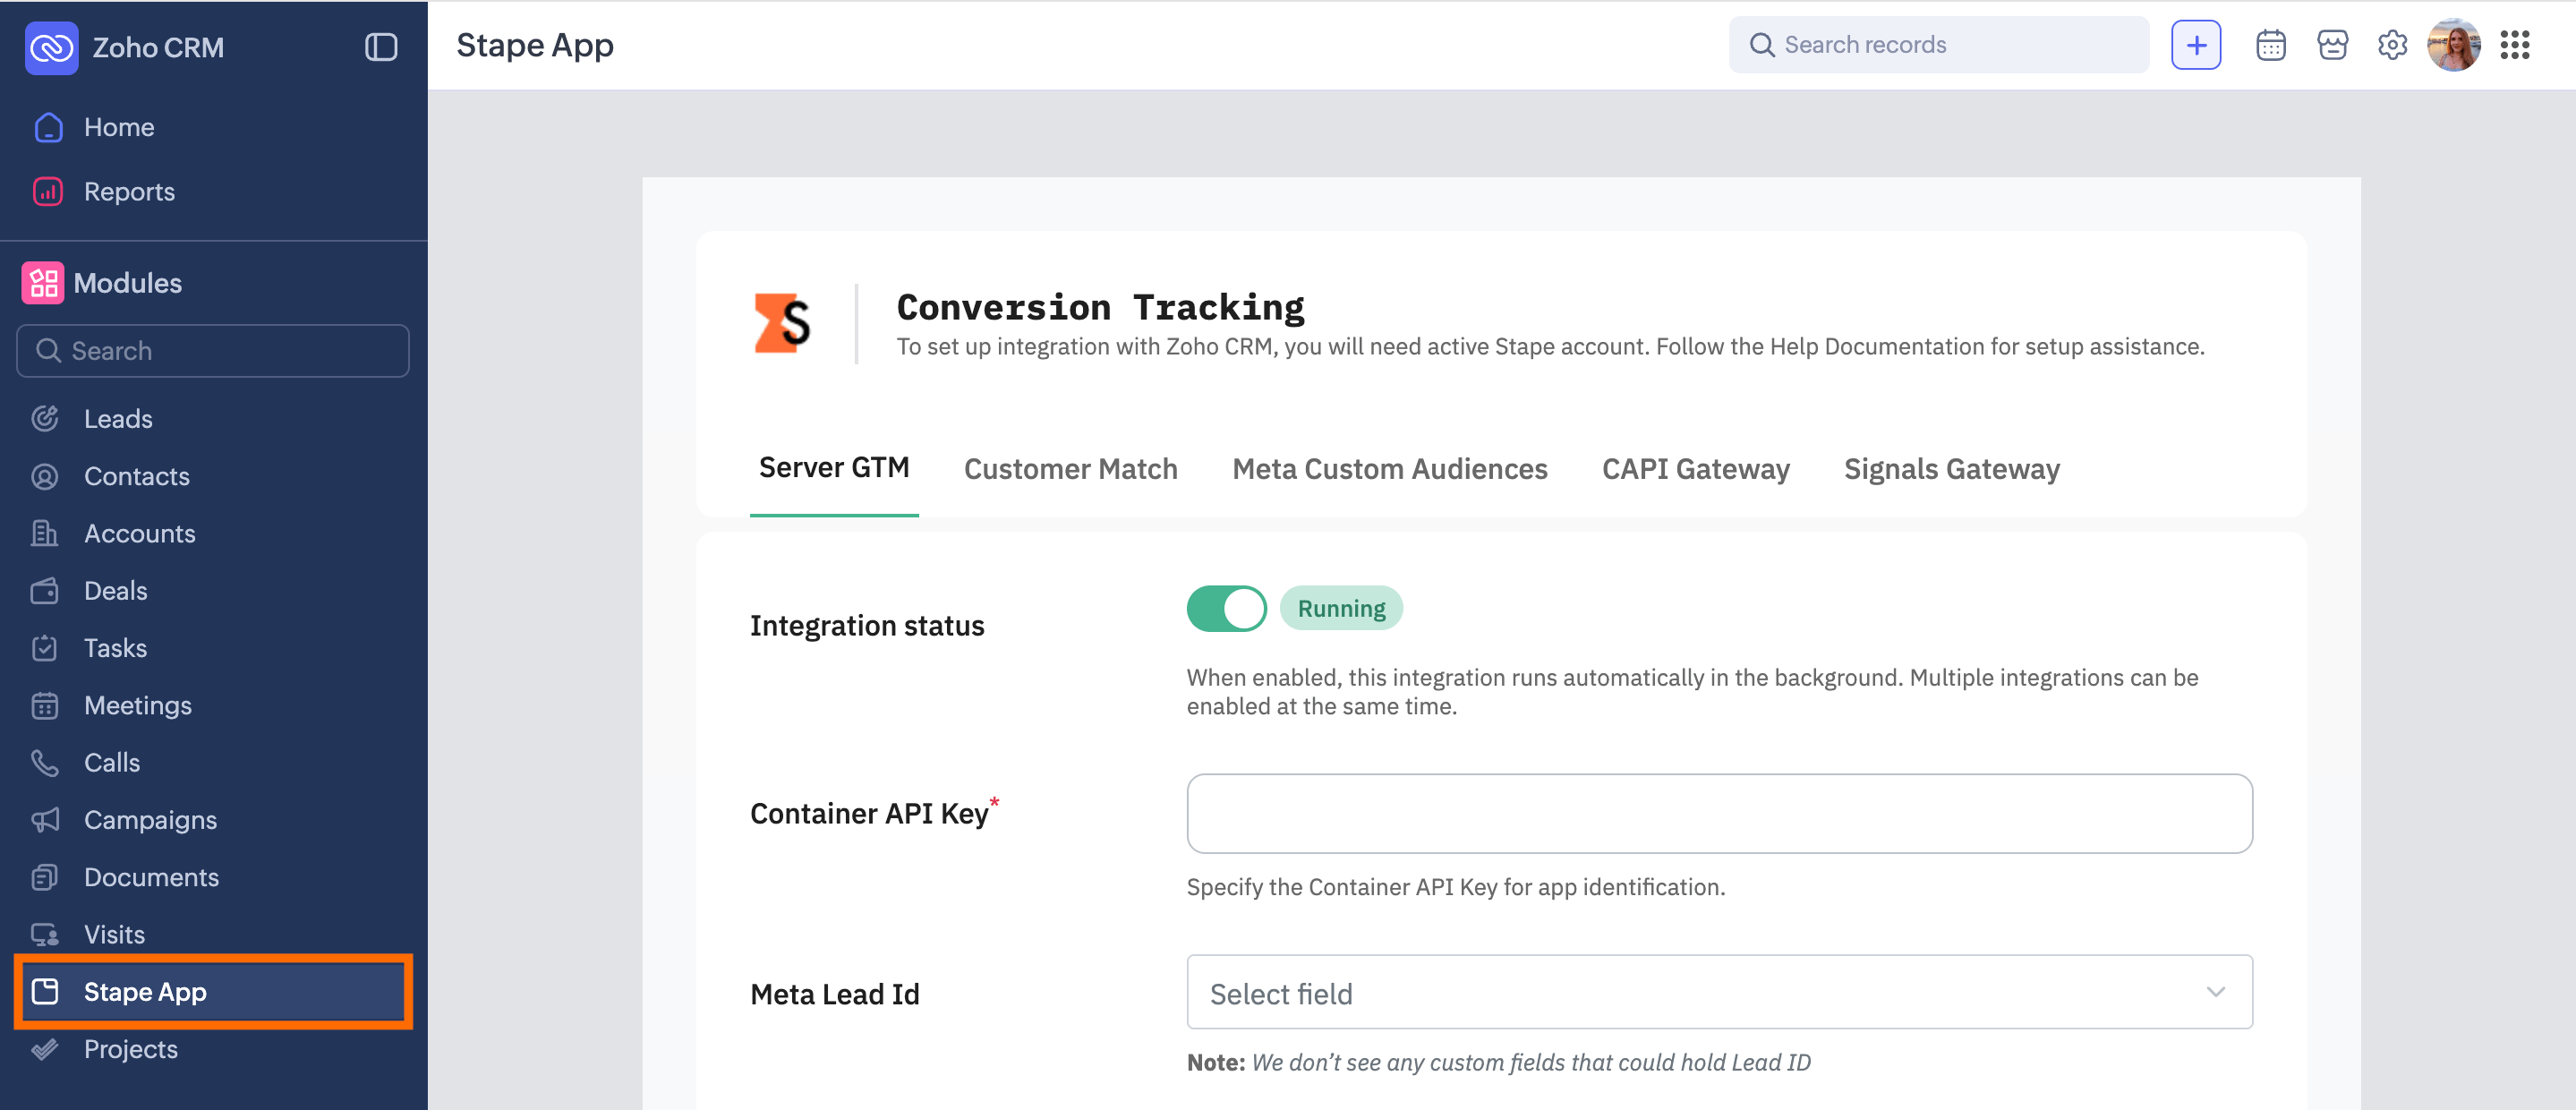Click the Meta Lead Id dropdown chevron
Viewport: 2576px width, 1110px height.
click(x=2215, y=992)
